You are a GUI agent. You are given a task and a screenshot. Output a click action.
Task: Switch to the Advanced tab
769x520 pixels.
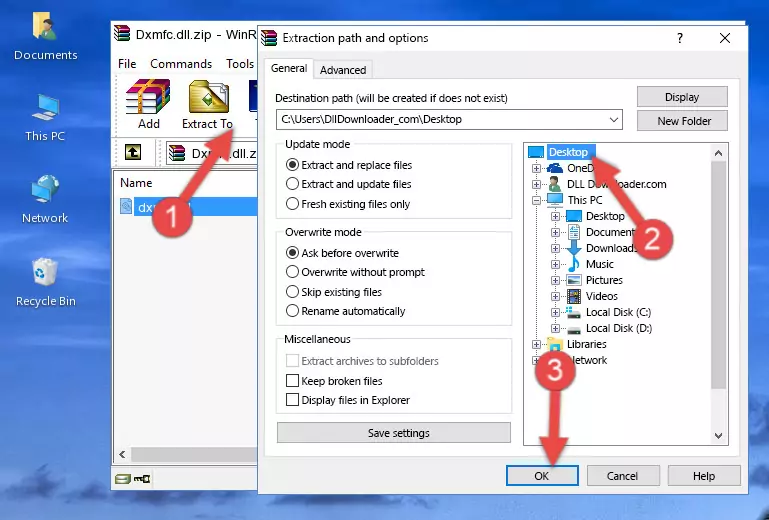[x=343, y=70]
